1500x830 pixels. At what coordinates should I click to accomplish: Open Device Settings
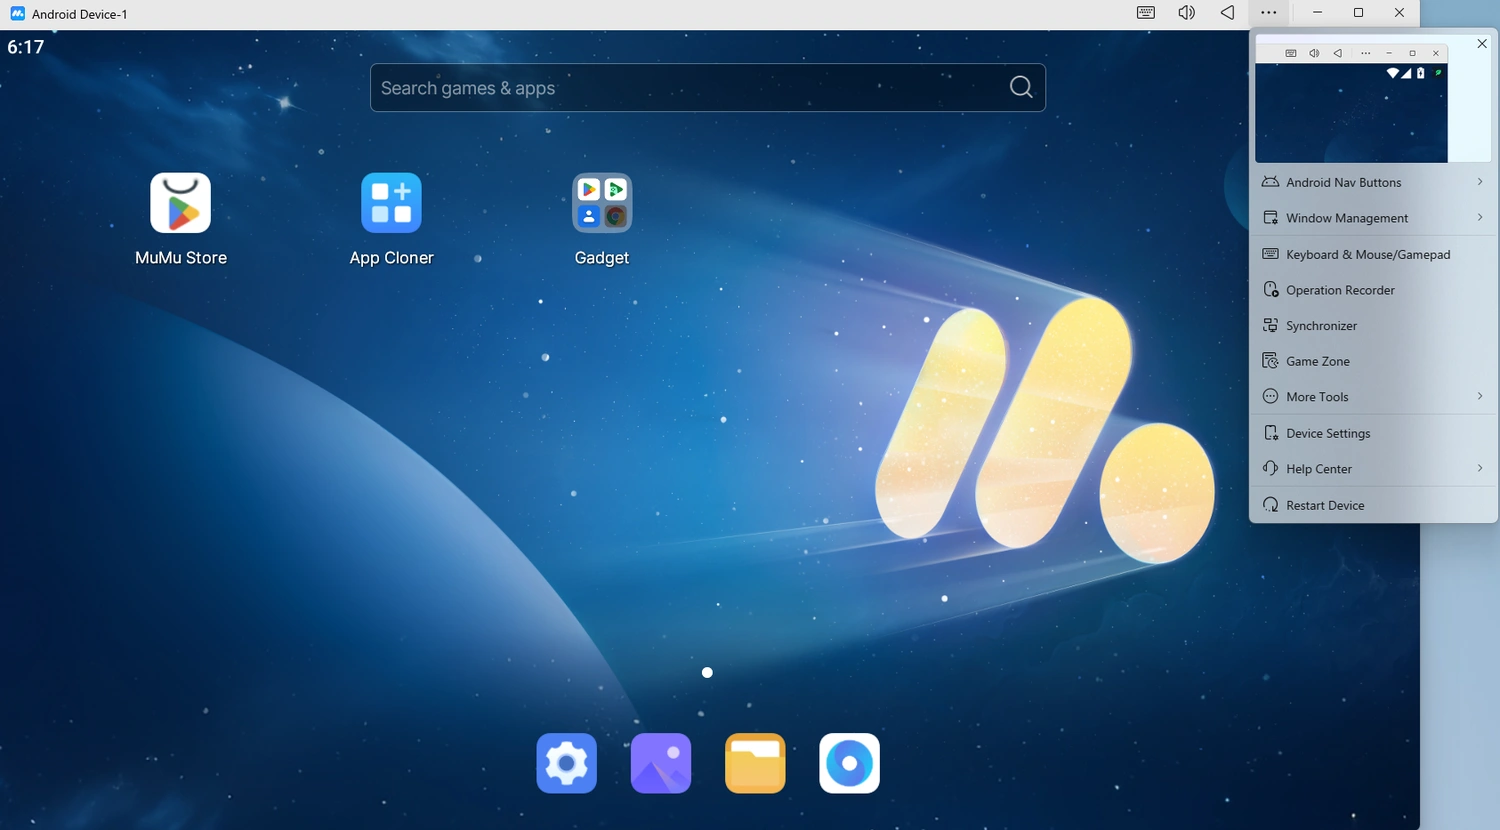1328,433
